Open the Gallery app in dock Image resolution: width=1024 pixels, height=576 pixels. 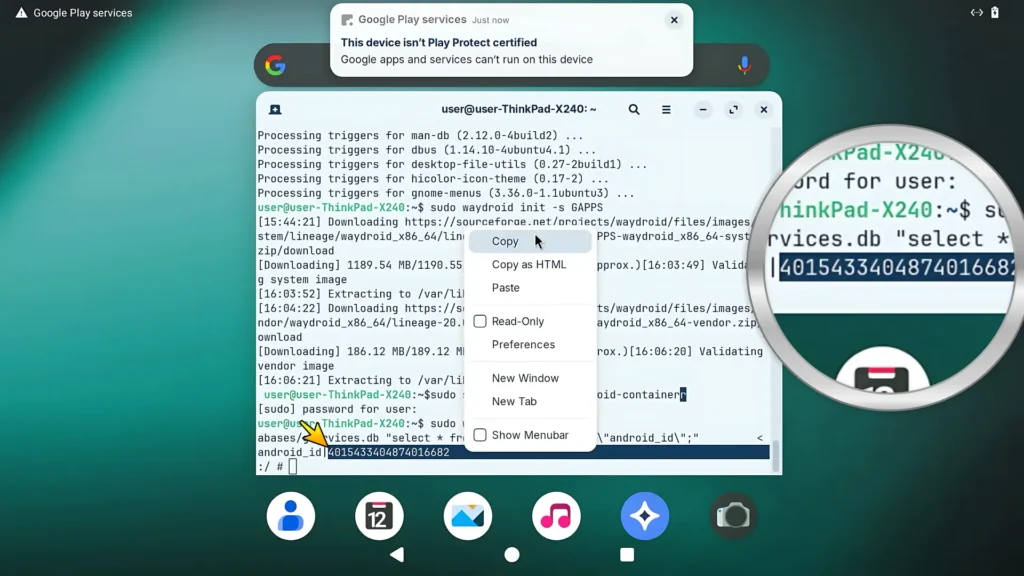[x=468, y=516]
